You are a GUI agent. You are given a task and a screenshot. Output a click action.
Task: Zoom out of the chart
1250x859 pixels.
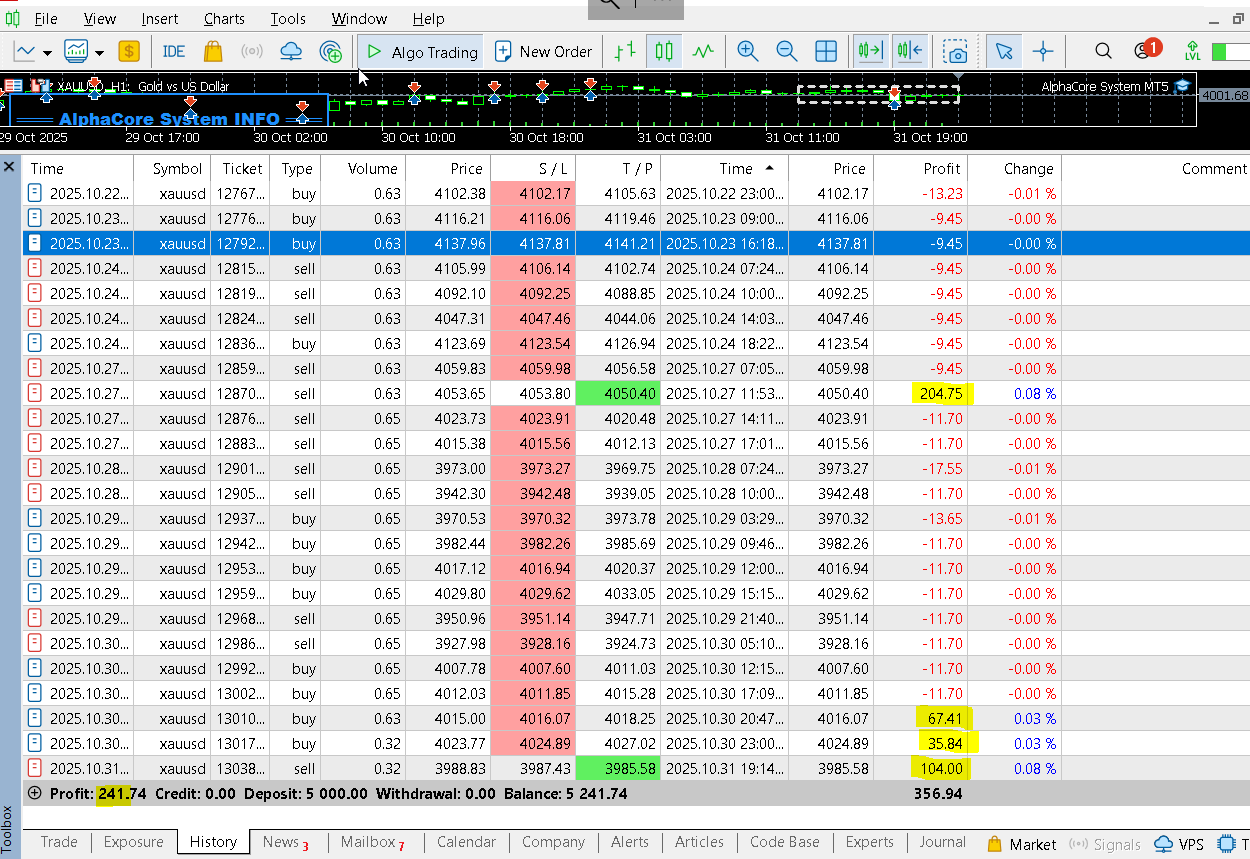tap(787, 52)
